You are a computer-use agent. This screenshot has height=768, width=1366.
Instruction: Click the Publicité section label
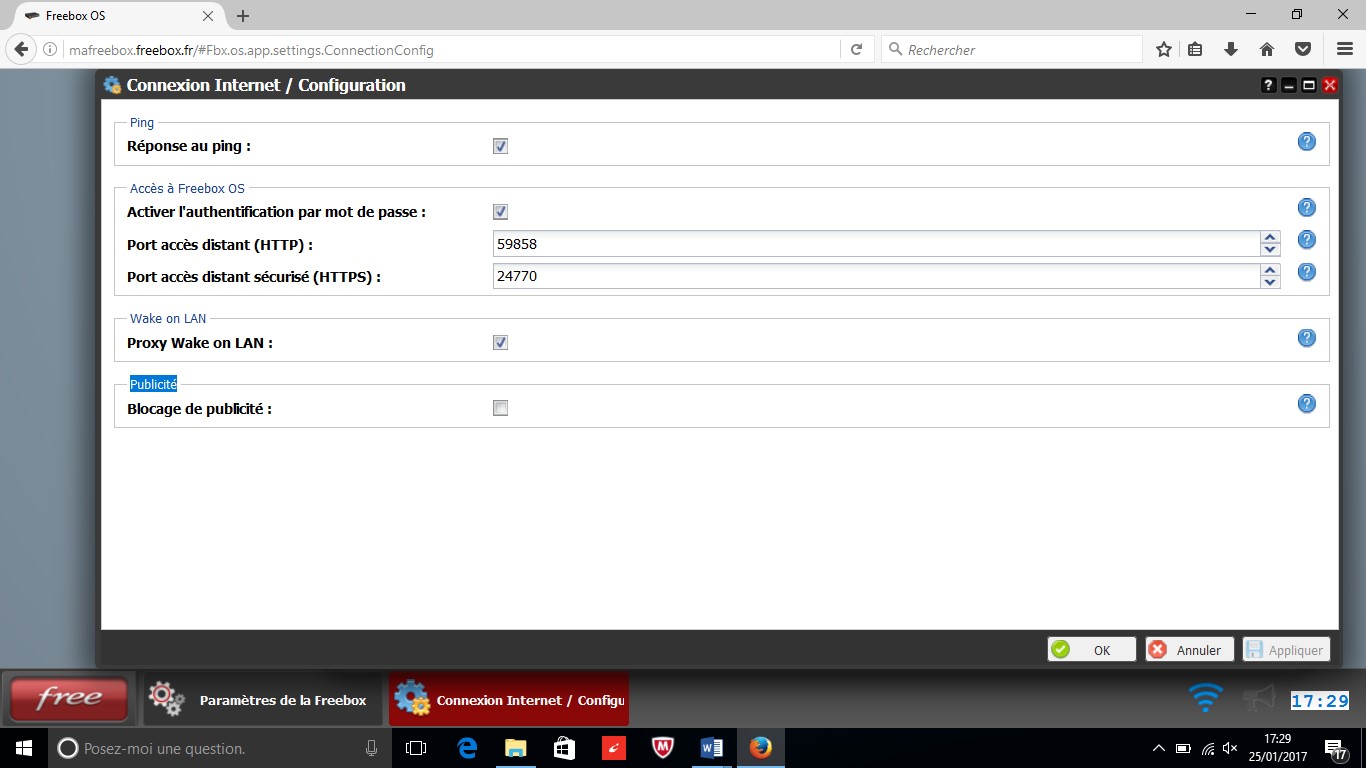pyautogui.click(x=153, y=384)
